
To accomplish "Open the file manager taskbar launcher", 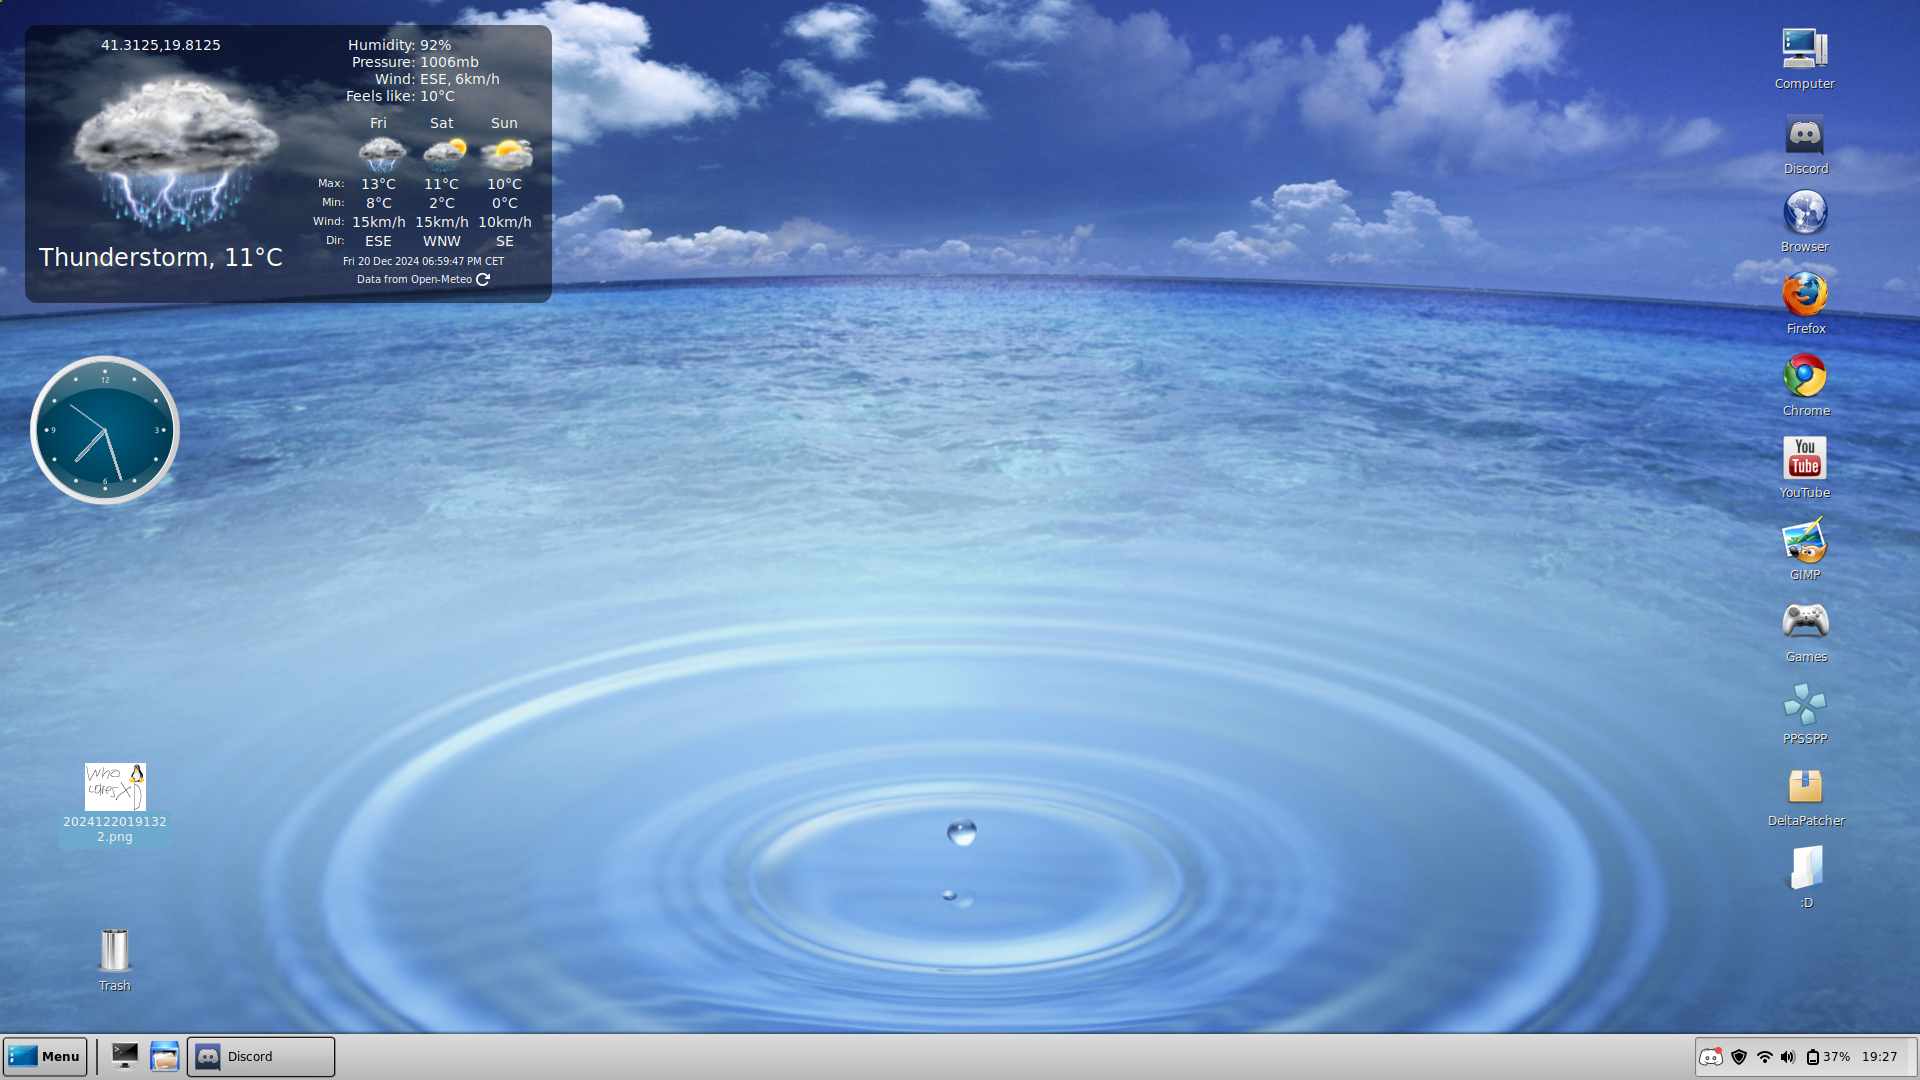I will [164, 1057].
